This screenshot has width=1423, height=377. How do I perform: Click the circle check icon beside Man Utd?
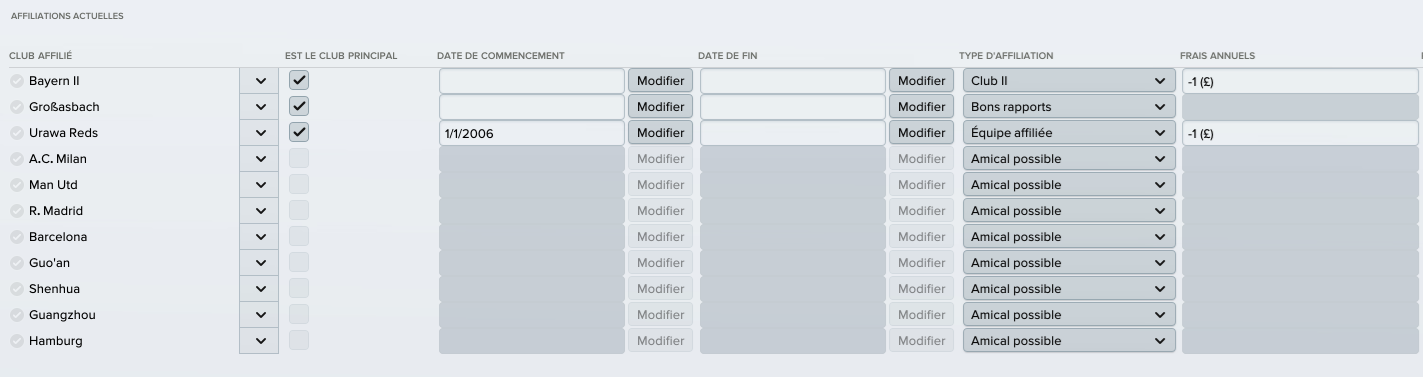(x=17, y=185)
